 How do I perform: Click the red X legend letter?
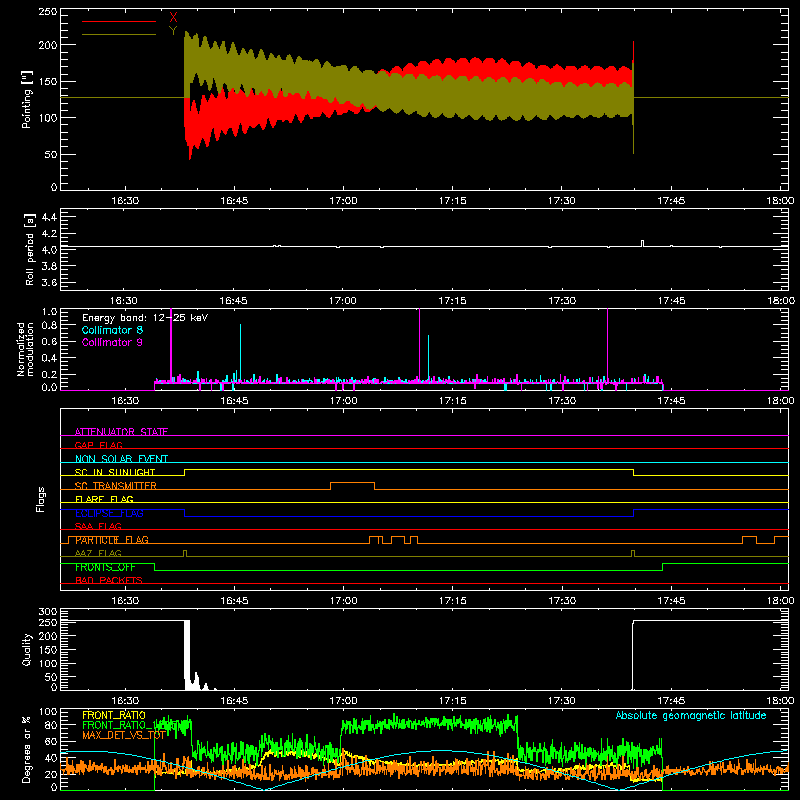pyautogui.click(x=173, y=18)
